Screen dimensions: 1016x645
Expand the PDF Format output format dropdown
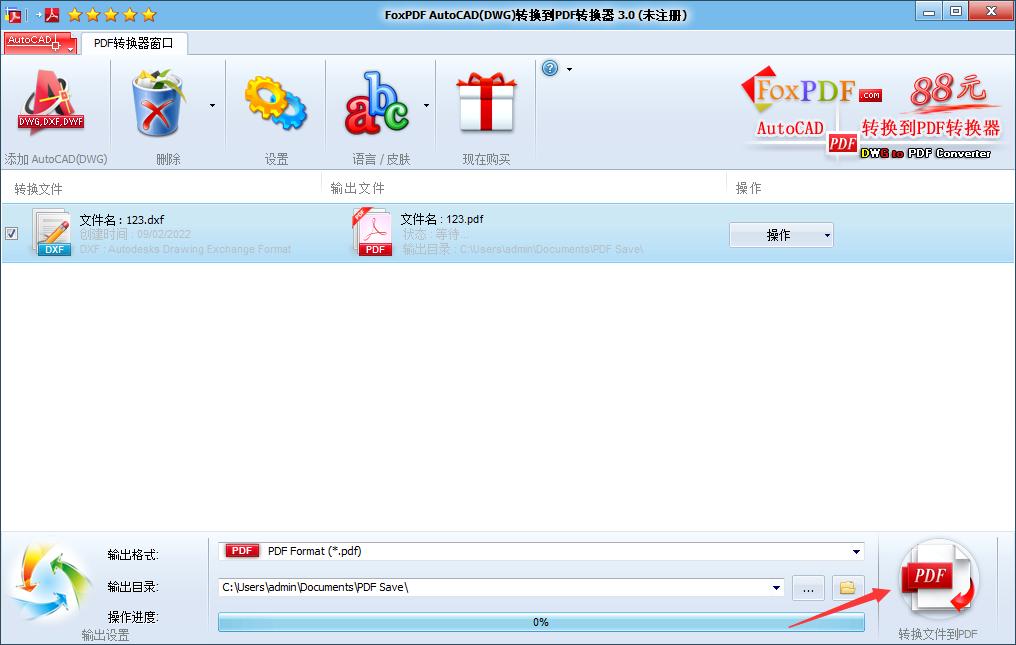coord(855,550)
